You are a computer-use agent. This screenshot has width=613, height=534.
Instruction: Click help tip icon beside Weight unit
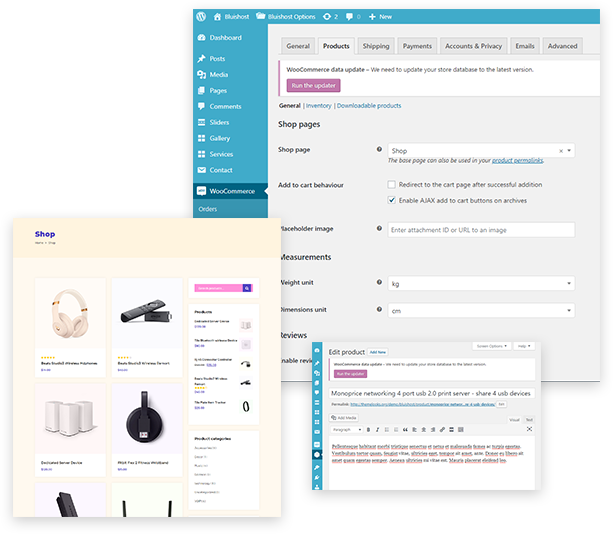pyautogui.click(x=379, y=282)
